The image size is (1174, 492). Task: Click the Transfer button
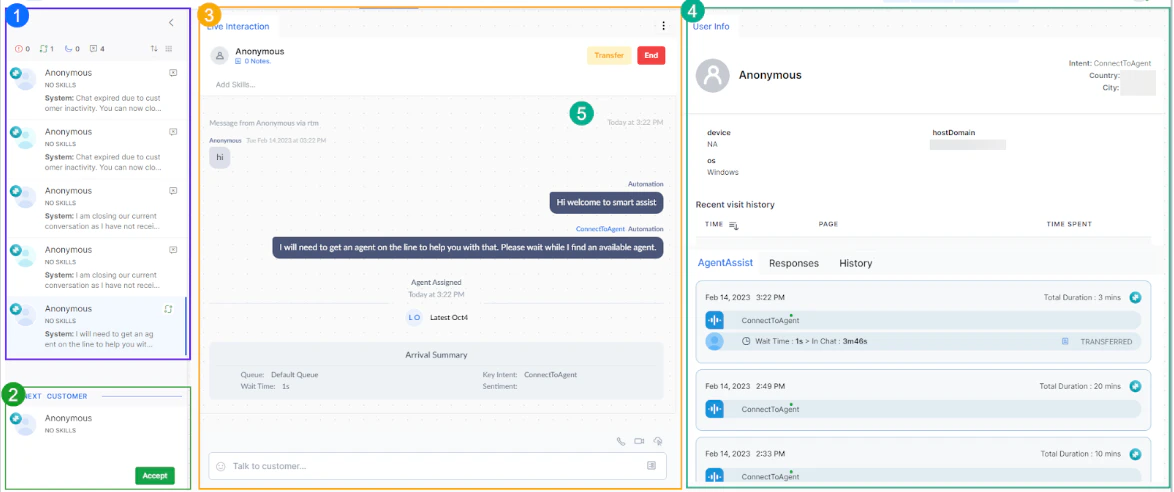609,55
